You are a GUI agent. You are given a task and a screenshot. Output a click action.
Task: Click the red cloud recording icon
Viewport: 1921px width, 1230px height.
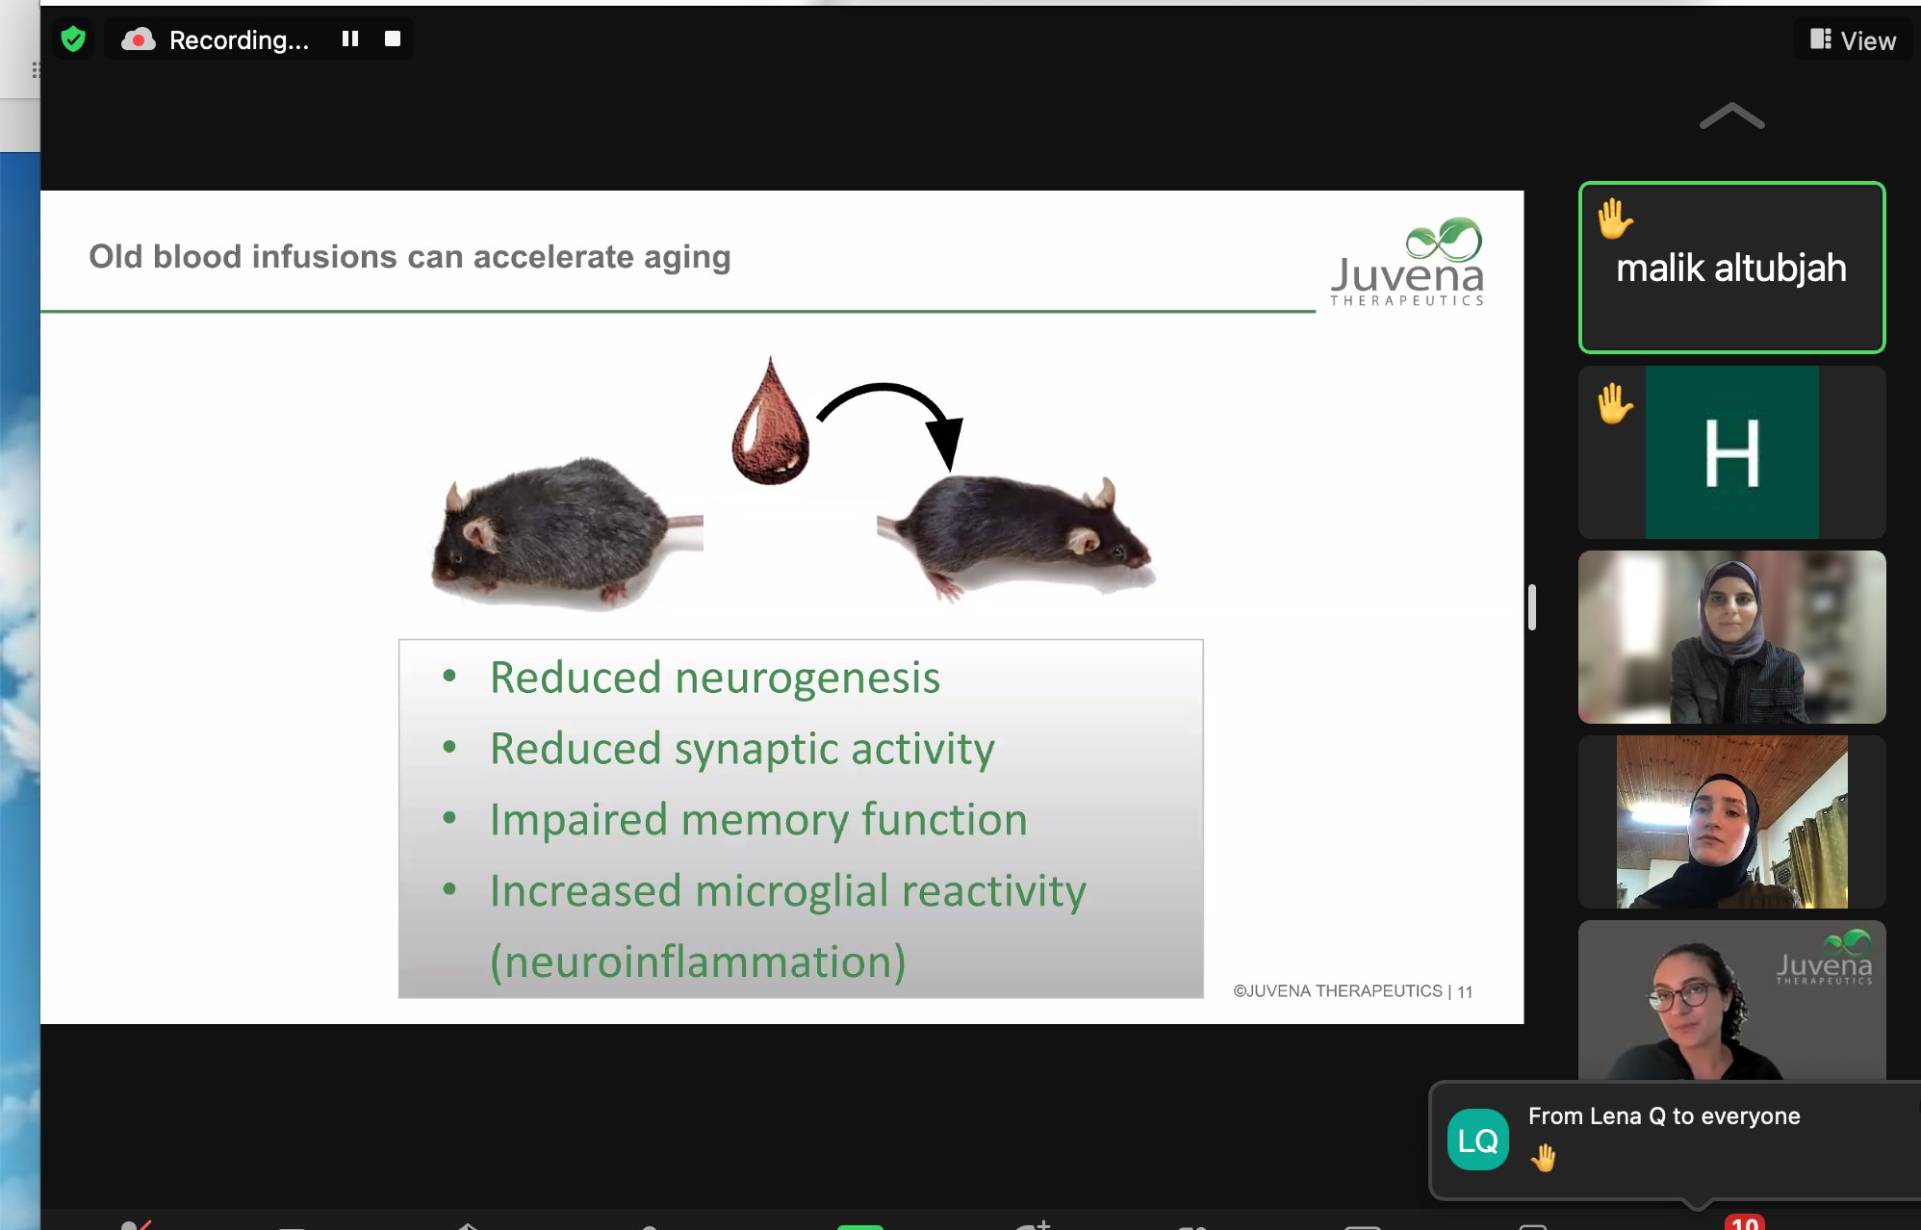click(138, 40)
